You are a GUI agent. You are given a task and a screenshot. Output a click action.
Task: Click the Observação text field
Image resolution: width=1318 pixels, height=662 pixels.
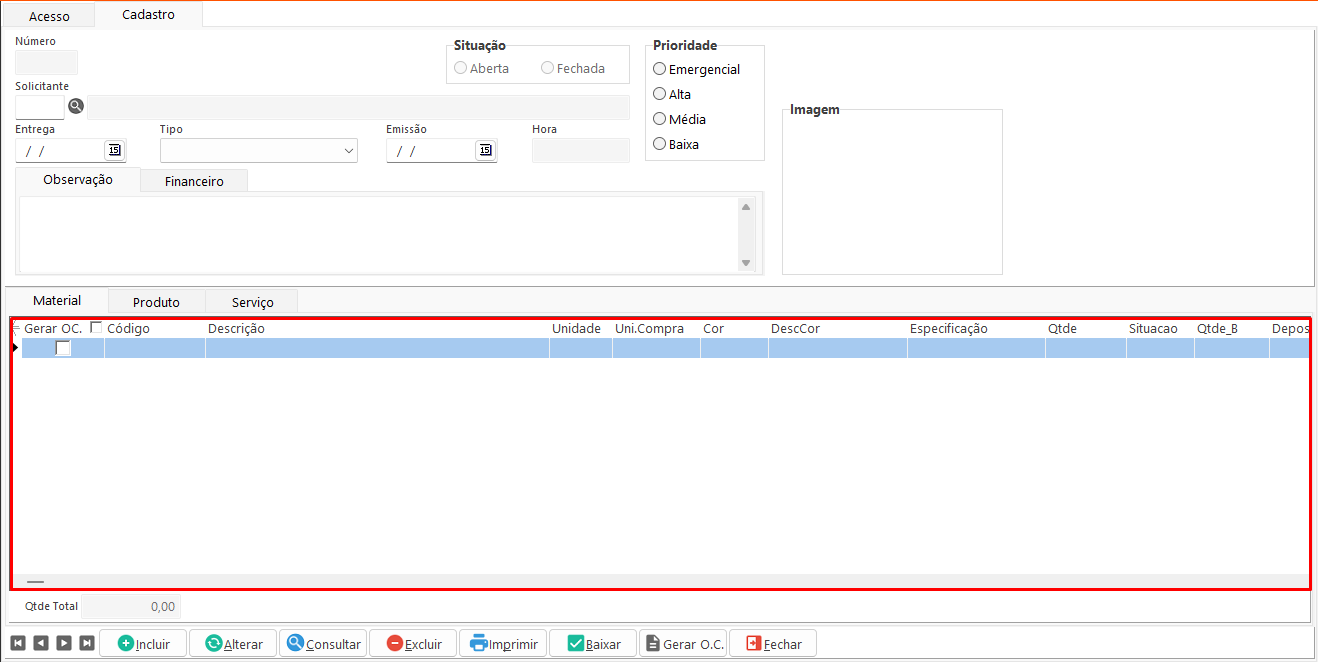[x=380, y=234]
